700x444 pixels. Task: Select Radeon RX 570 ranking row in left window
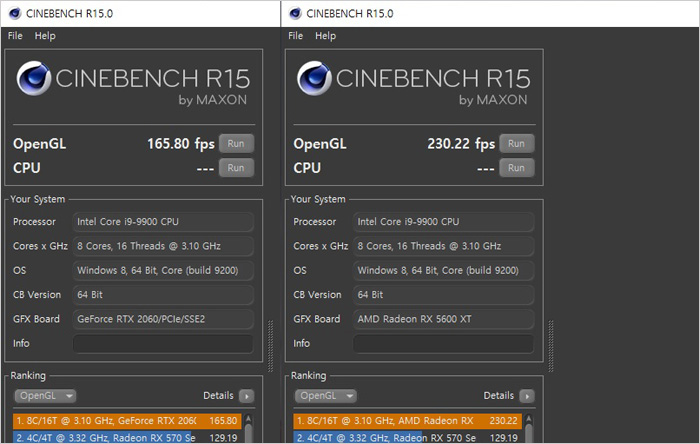click(x=127, y=437)
